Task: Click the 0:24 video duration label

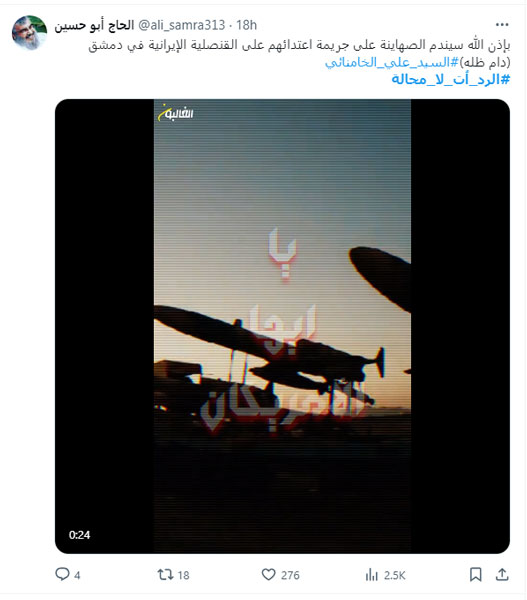Action: point(79,535)
